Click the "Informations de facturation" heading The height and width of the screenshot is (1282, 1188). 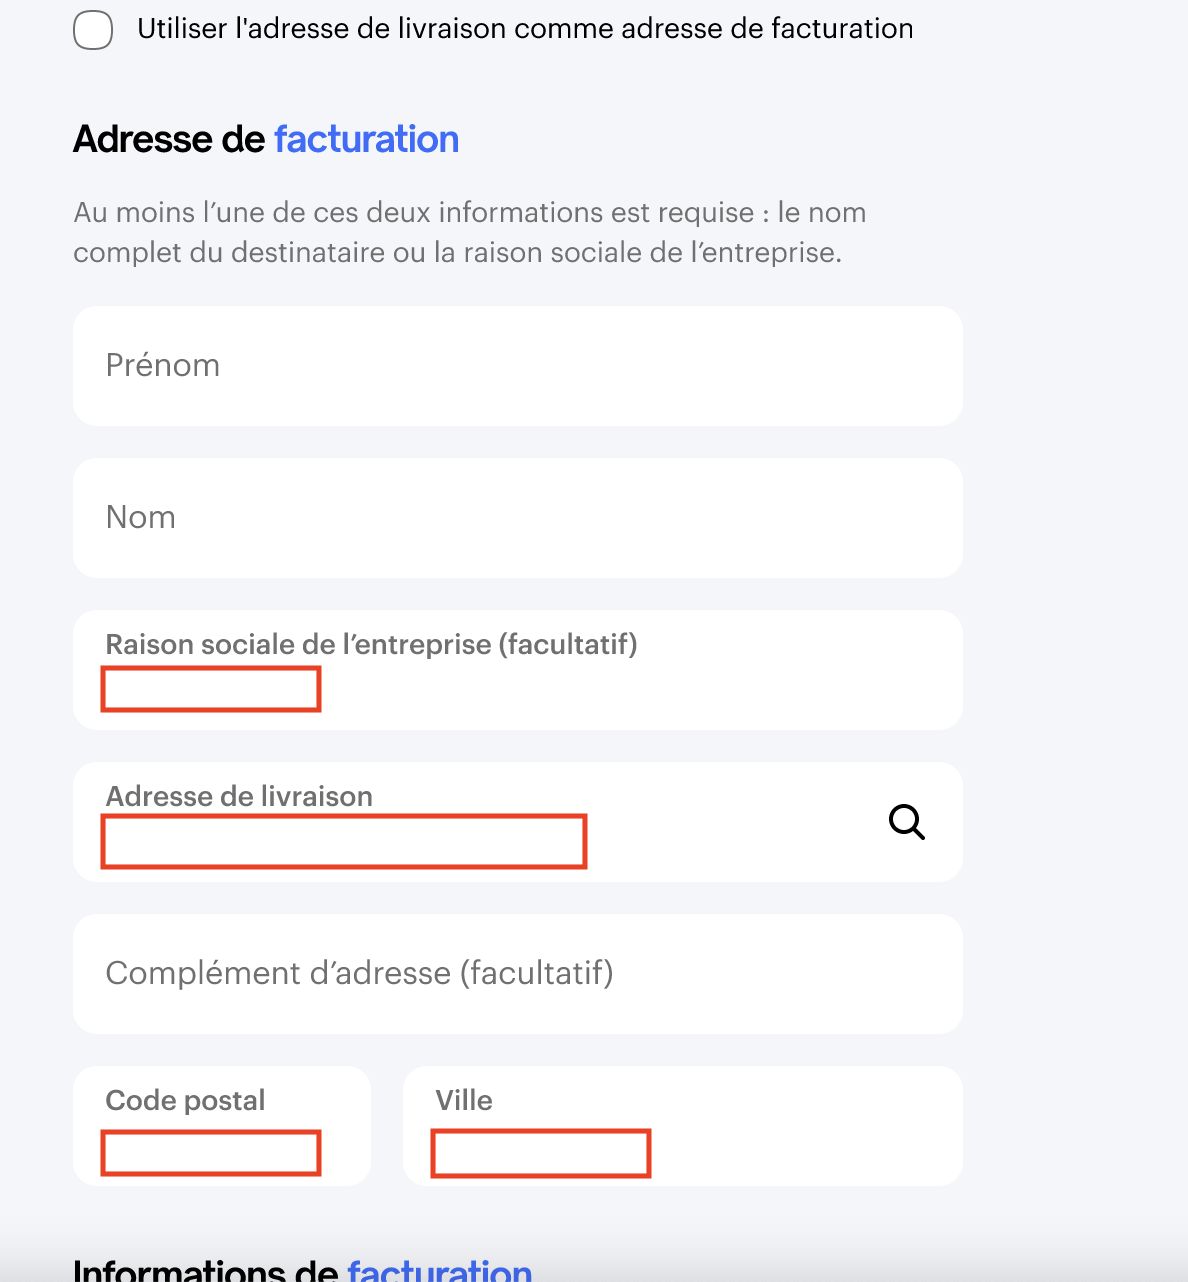click(302, 1270)
